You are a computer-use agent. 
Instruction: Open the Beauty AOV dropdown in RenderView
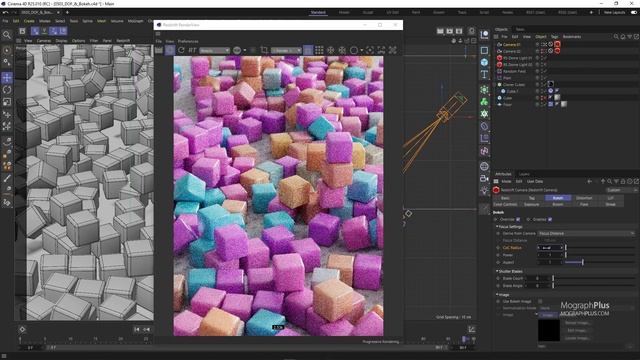[214, 50]
